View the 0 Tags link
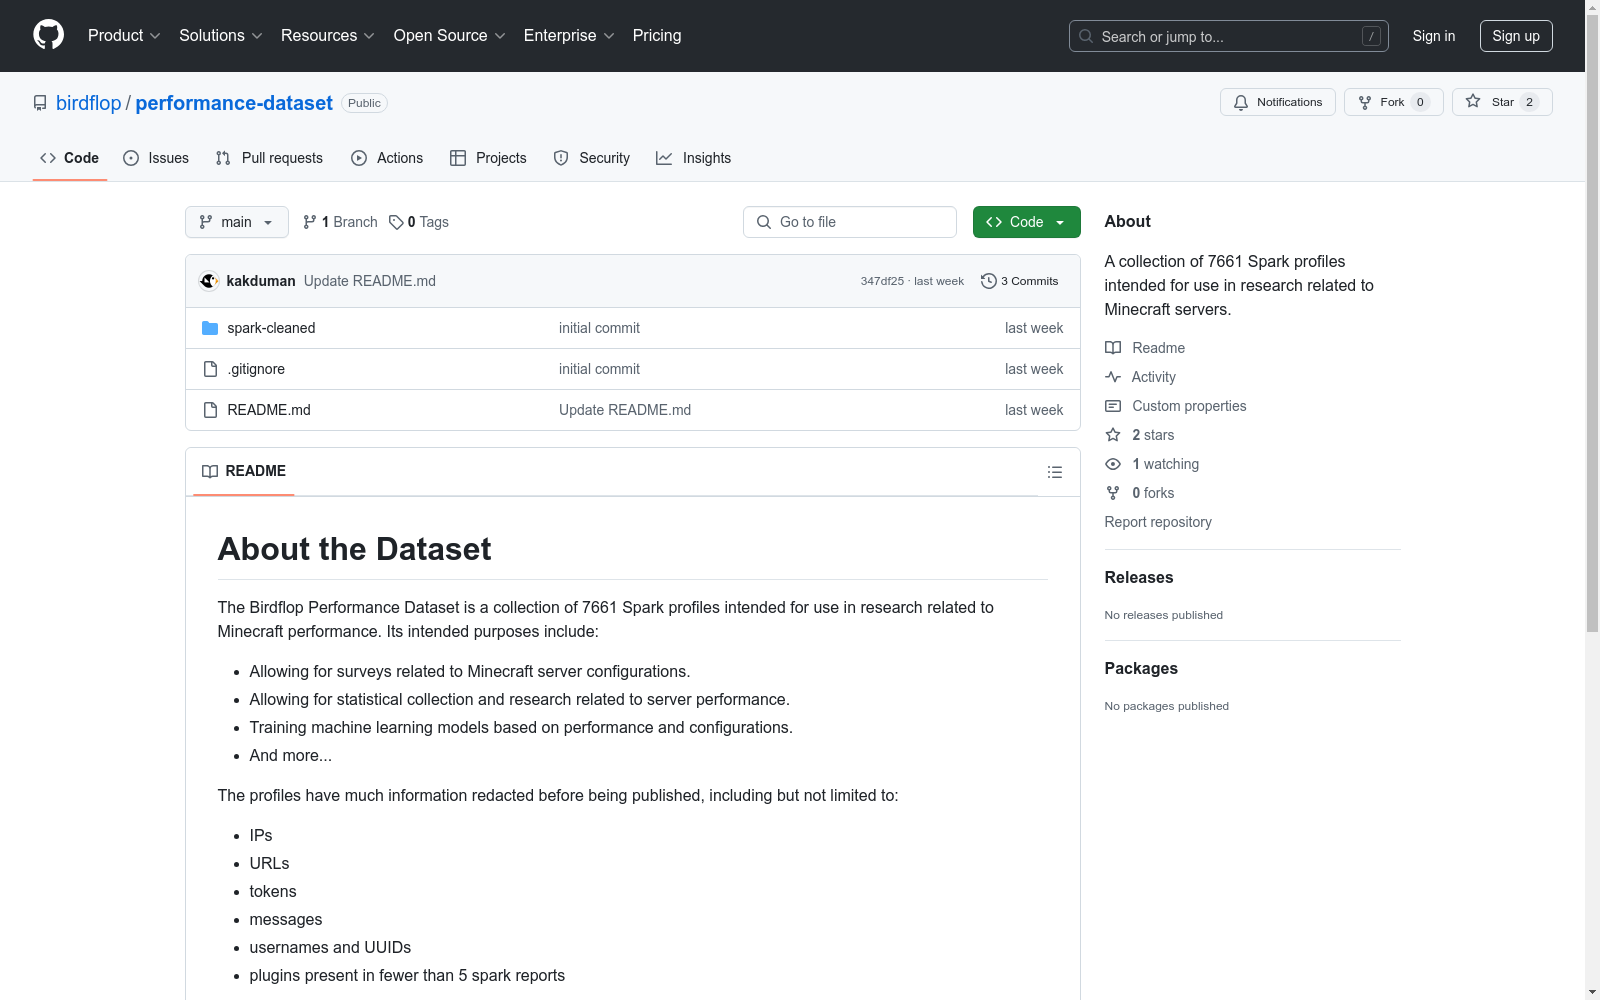The width and height of the screenshot is (1600, 1000). (419, 222)
